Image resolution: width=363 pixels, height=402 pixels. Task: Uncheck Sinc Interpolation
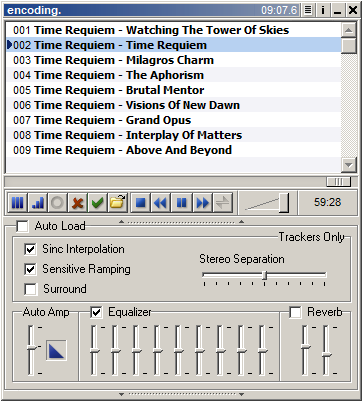pos(30,249)
